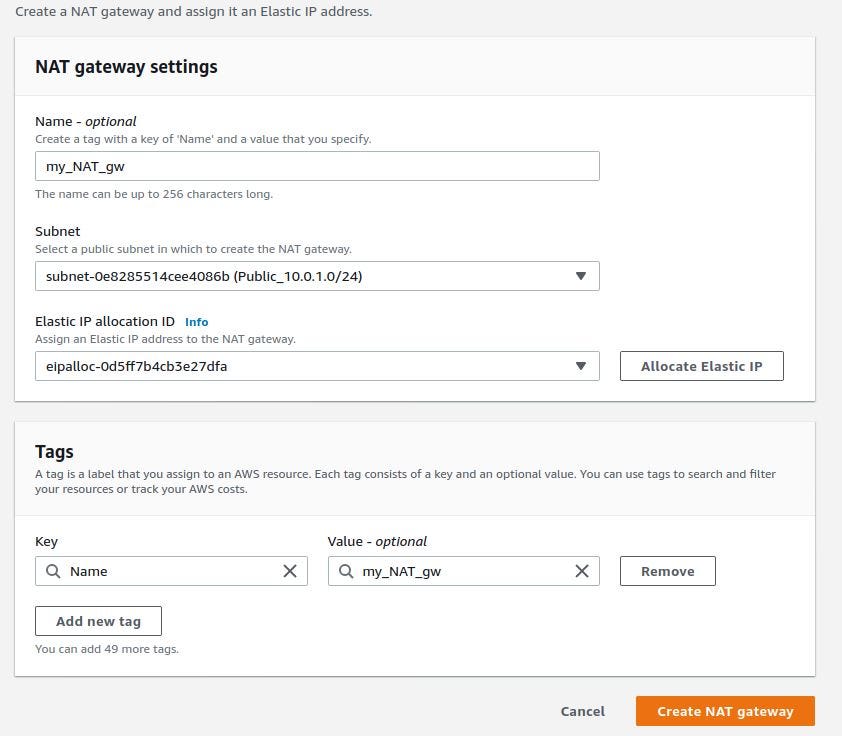Remove the Name tag row
Screen dimensions: 842x736
667,571
